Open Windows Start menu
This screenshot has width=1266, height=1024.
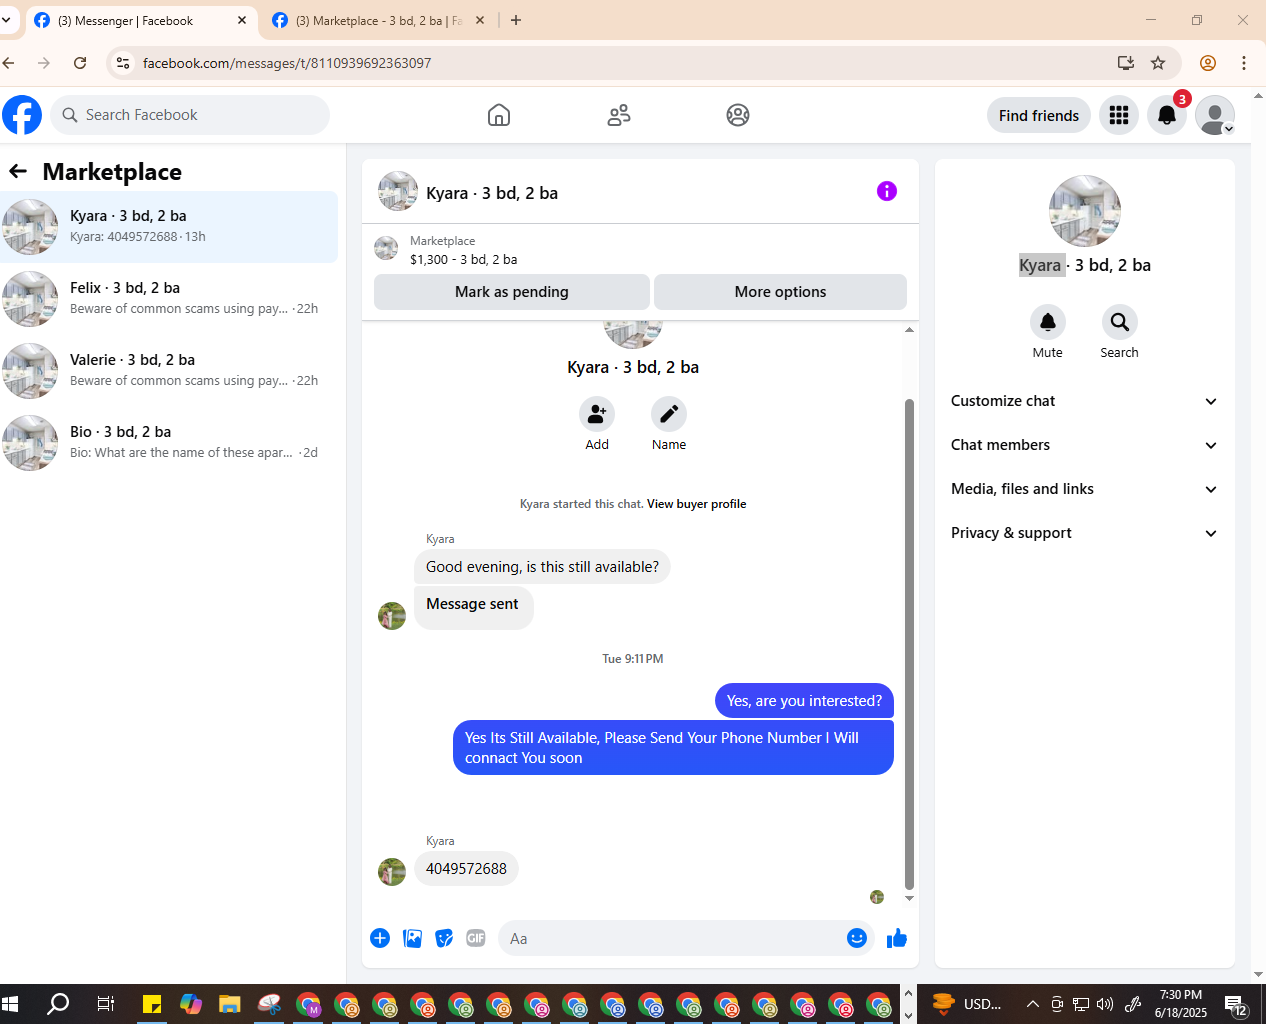point(10,1004)
